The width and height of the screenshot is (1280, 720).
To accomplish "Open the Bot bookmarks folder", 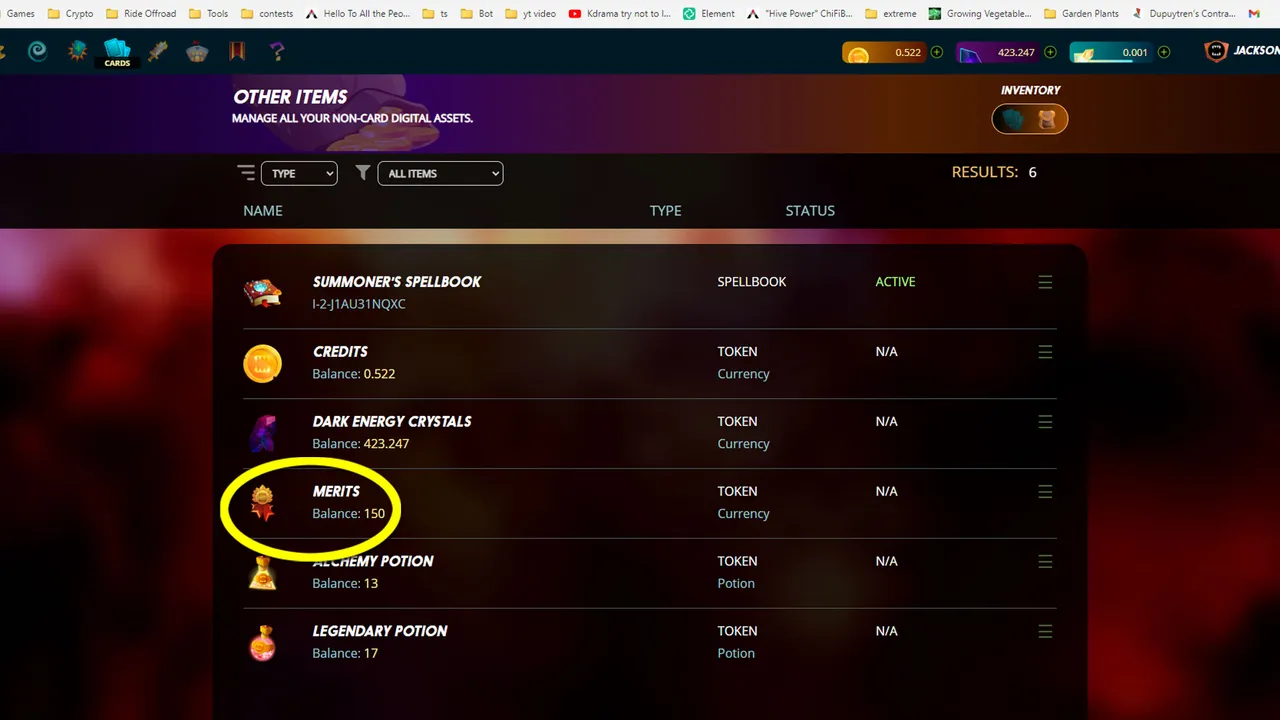I will (476, 14).
